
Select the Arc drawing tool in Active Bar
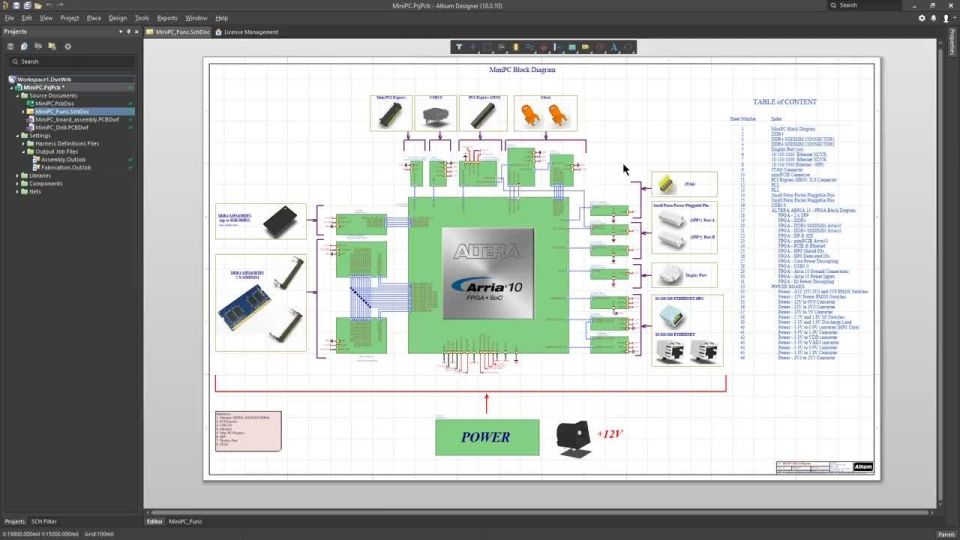point(628,47)
